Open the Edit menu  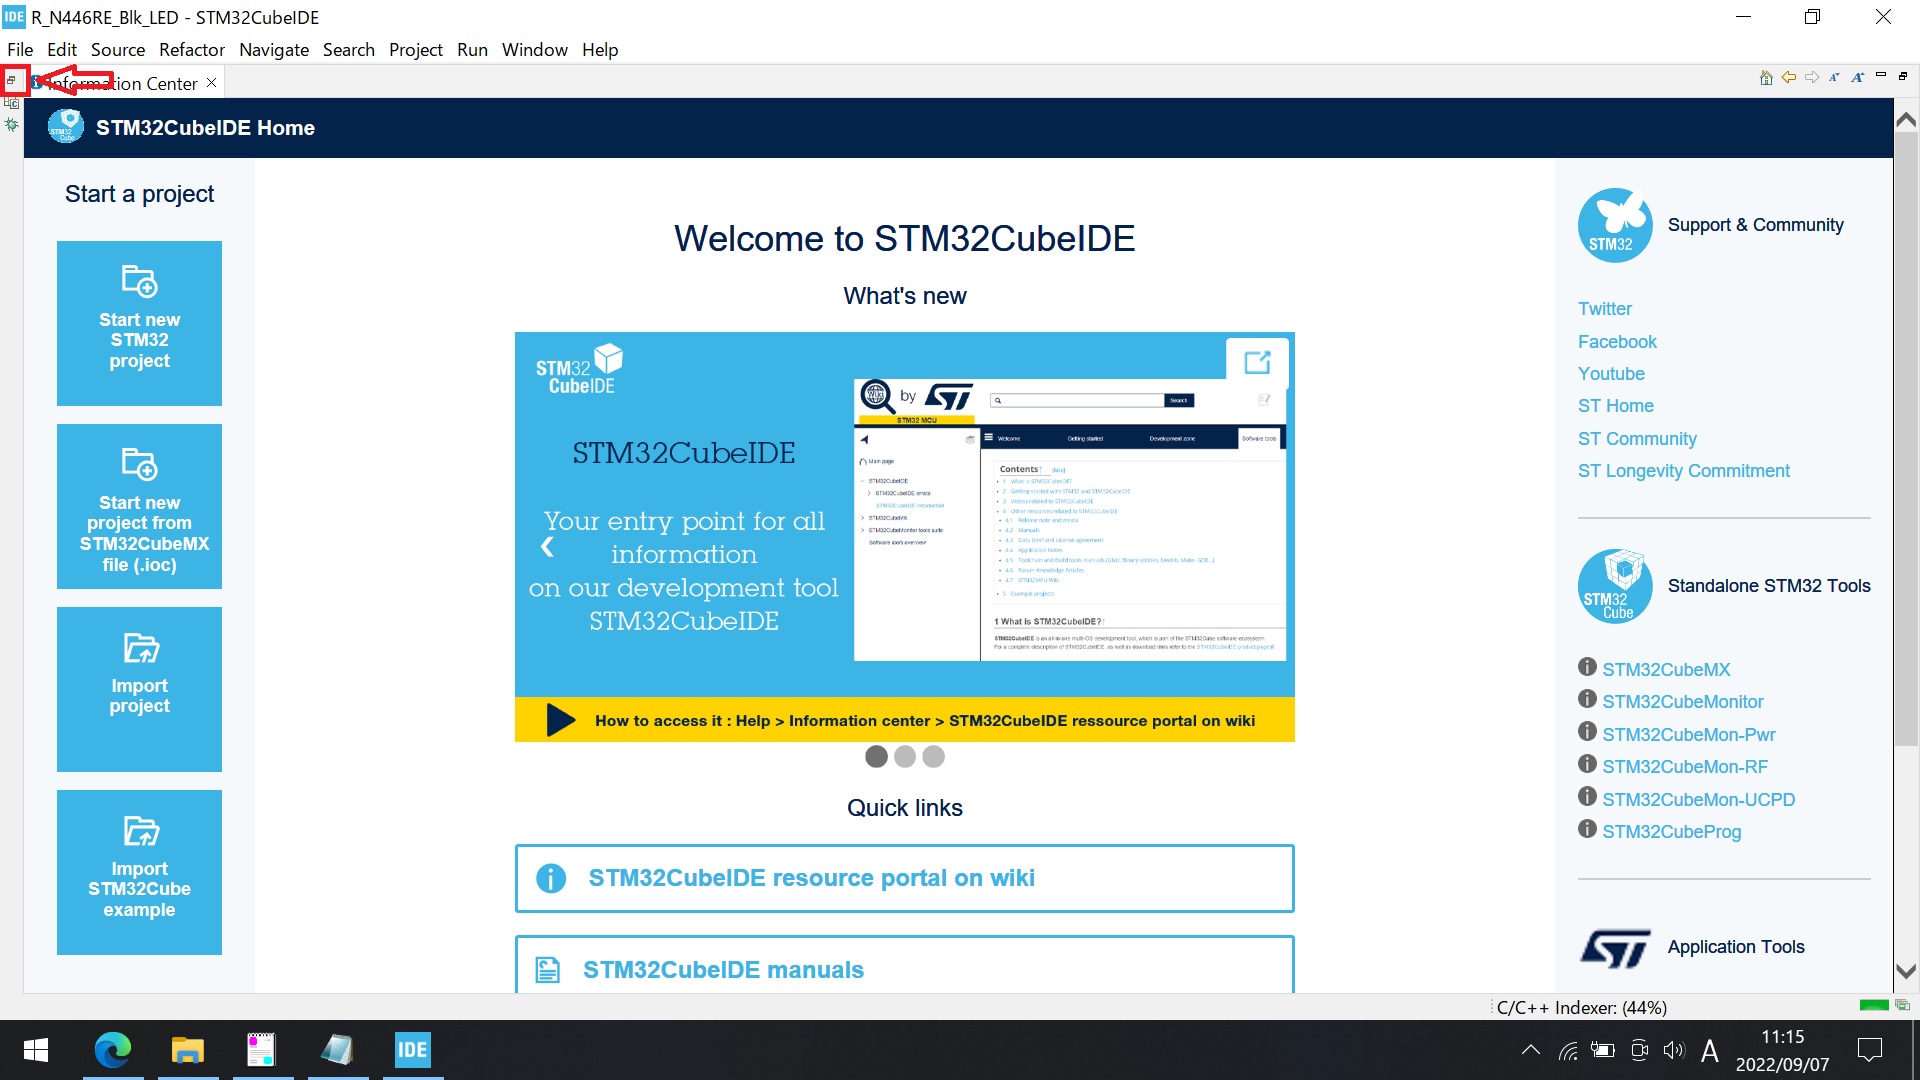62,50
